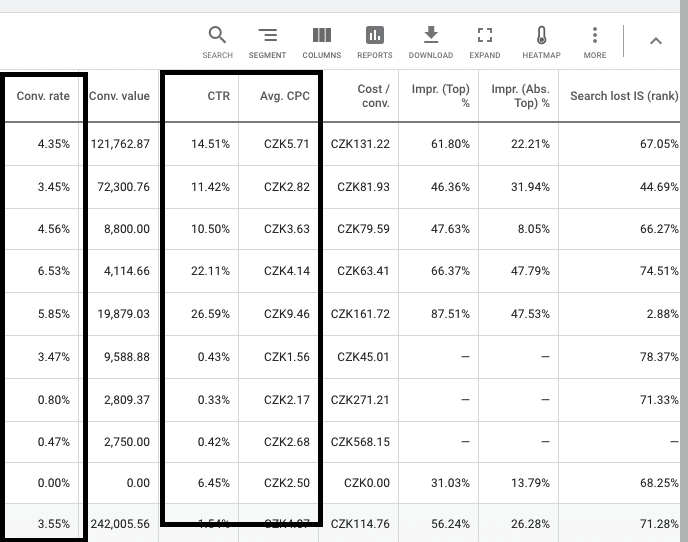Select the 8,800.00 conv. value cell
688x542 pixels.
click(127, 229)
